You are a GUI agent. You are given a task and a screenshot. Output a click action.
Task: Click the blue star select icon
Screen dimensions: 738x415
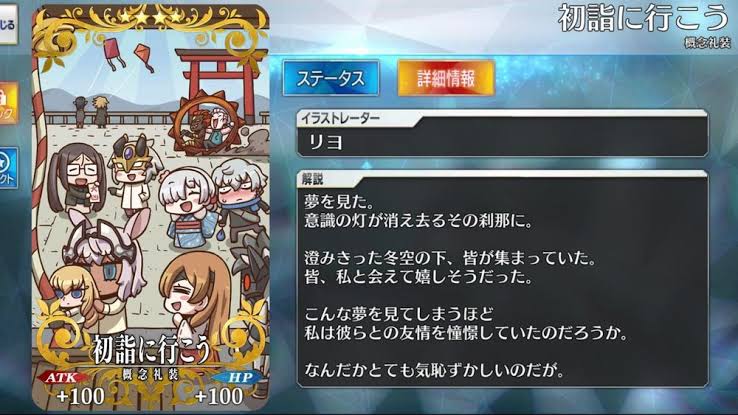click(8, 168)
